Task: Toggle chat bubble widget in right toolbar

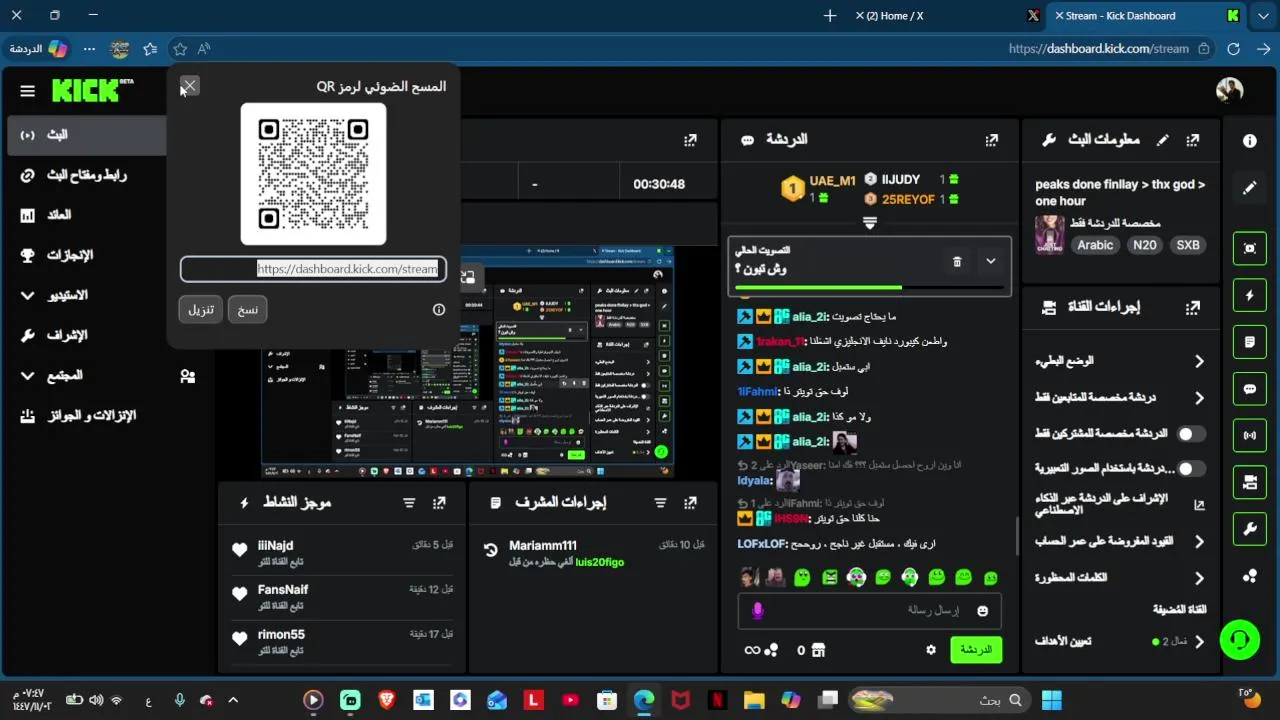Action: (x=1250, y=389)
